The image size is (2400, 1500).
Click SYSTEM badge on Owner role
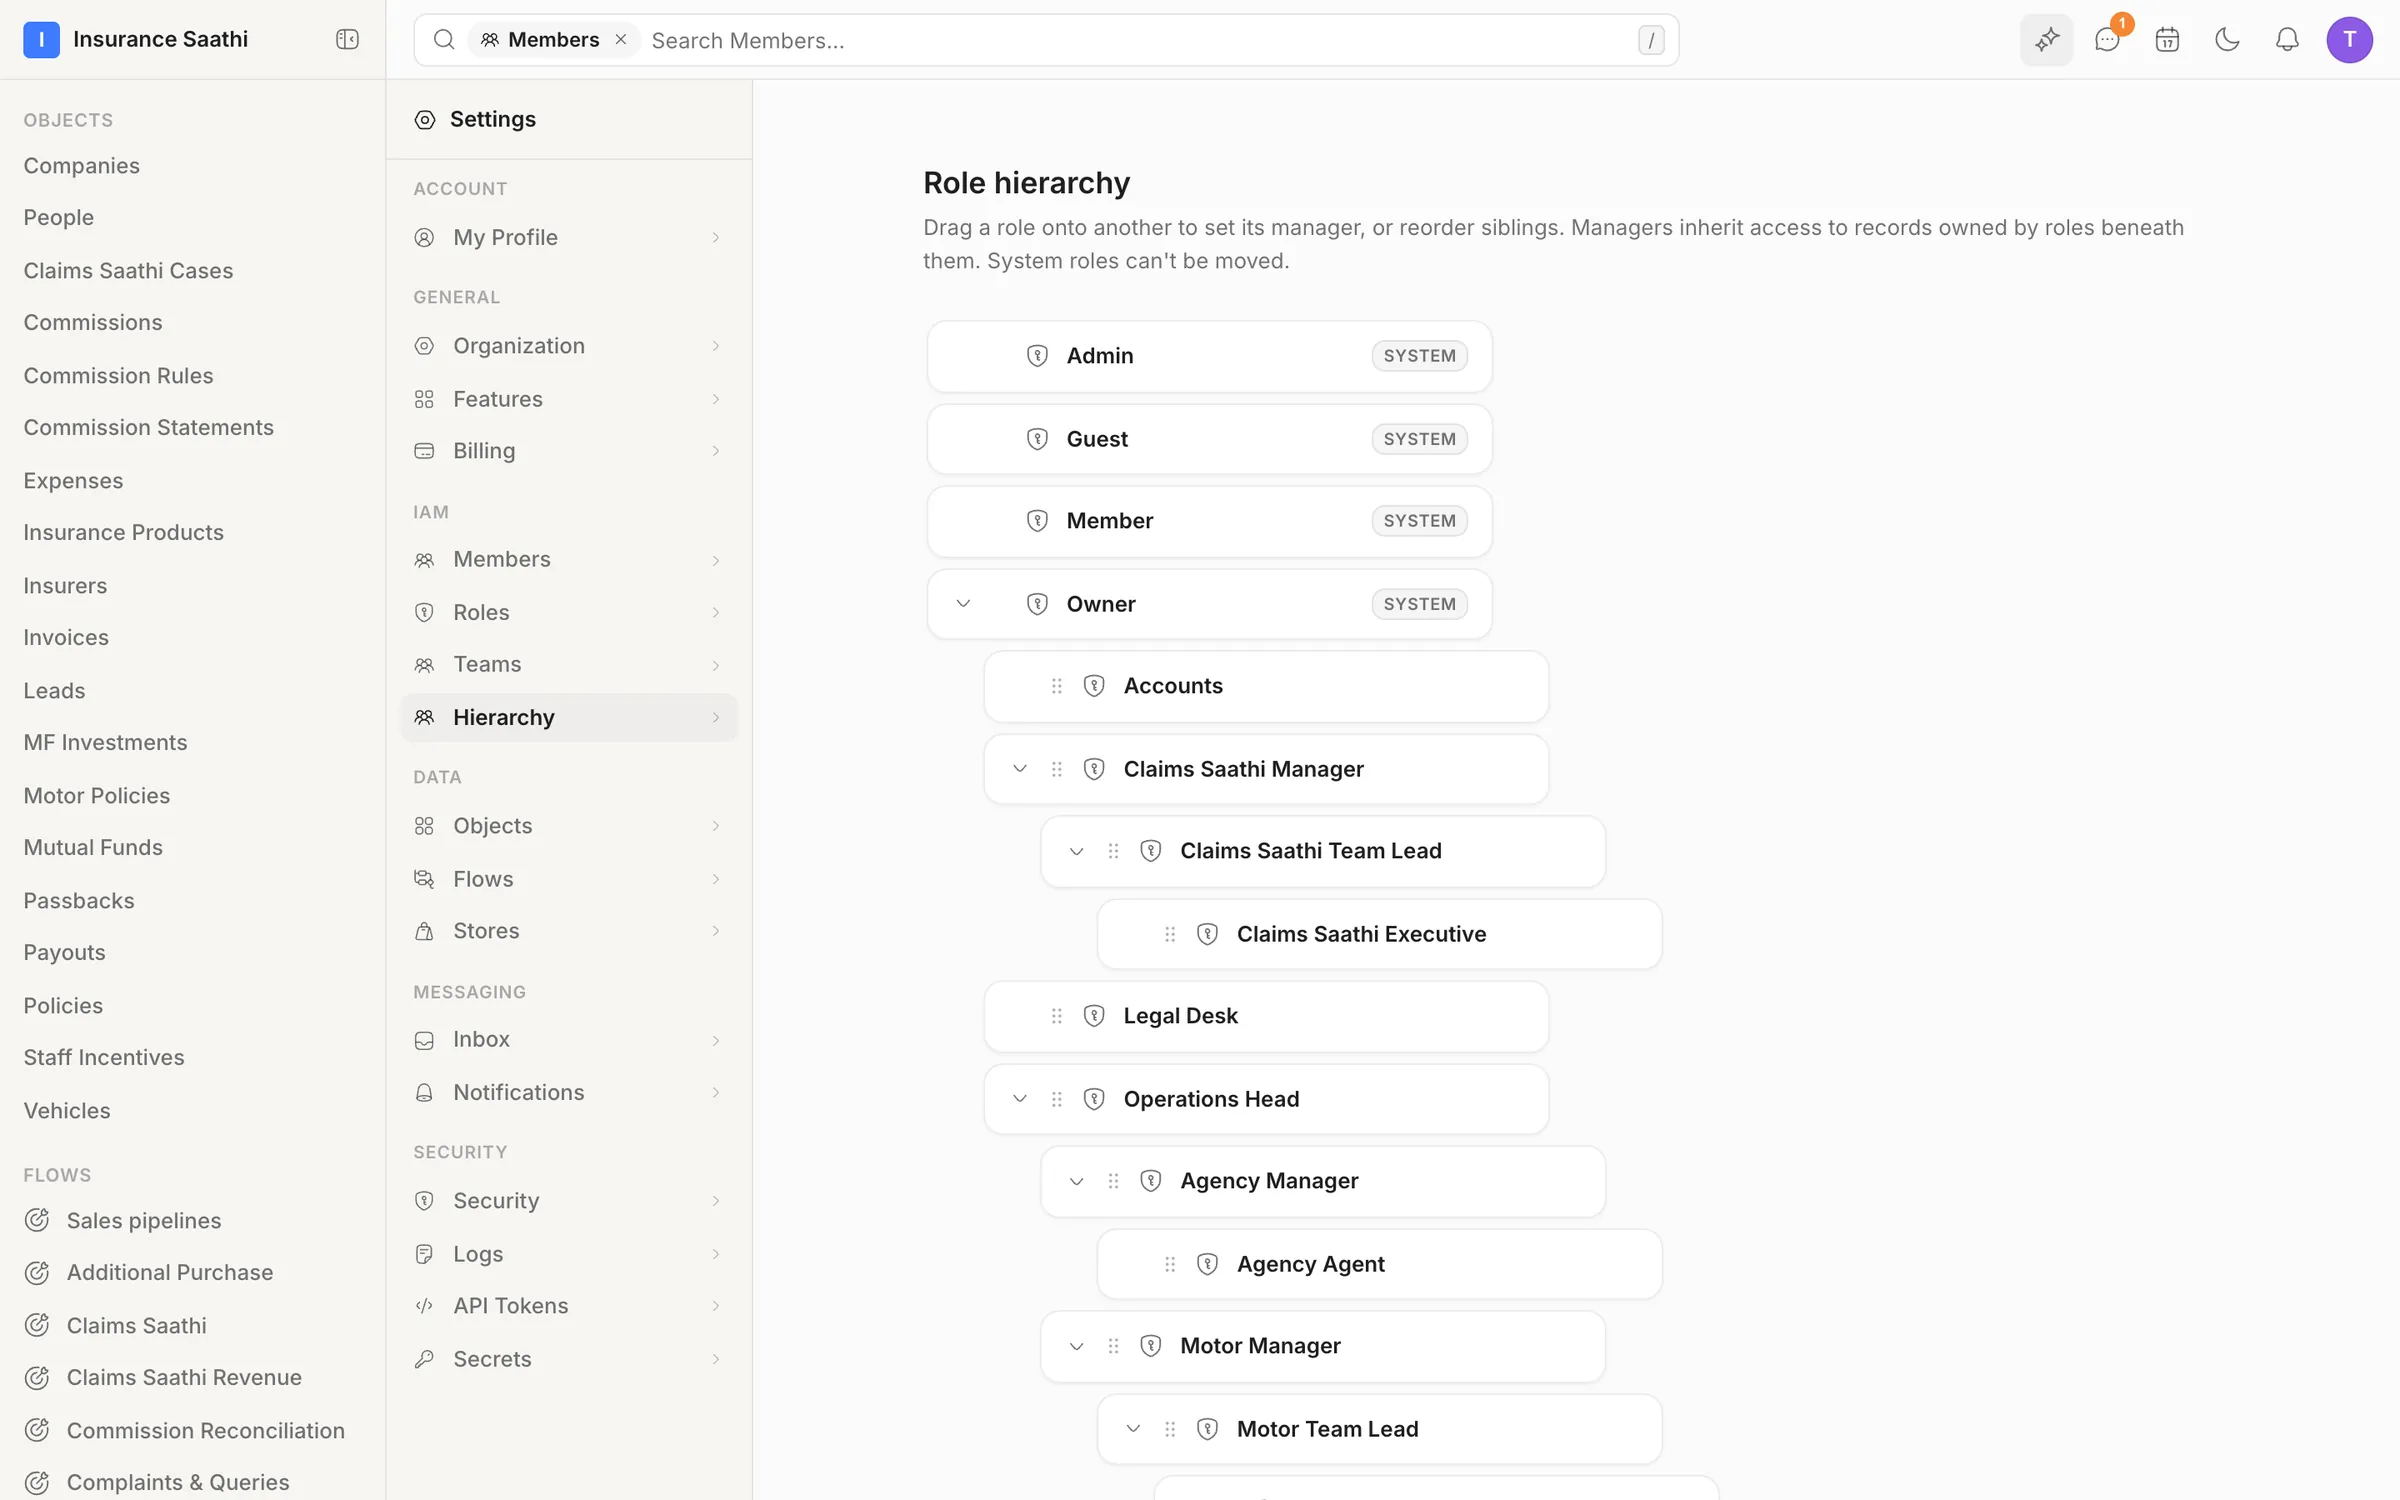point(1419,604)
